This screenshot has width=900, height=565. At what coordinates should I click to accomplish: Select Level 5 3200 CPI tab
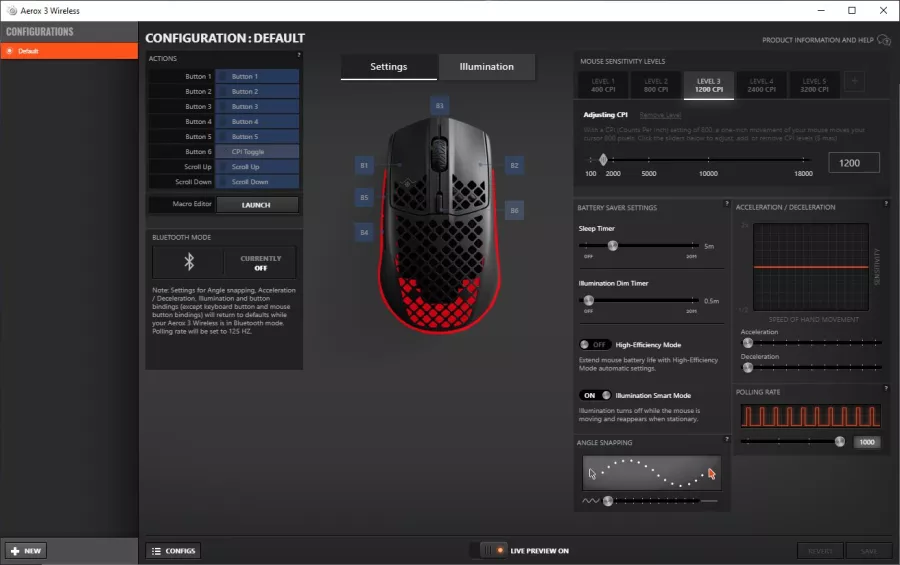[814, 86]
